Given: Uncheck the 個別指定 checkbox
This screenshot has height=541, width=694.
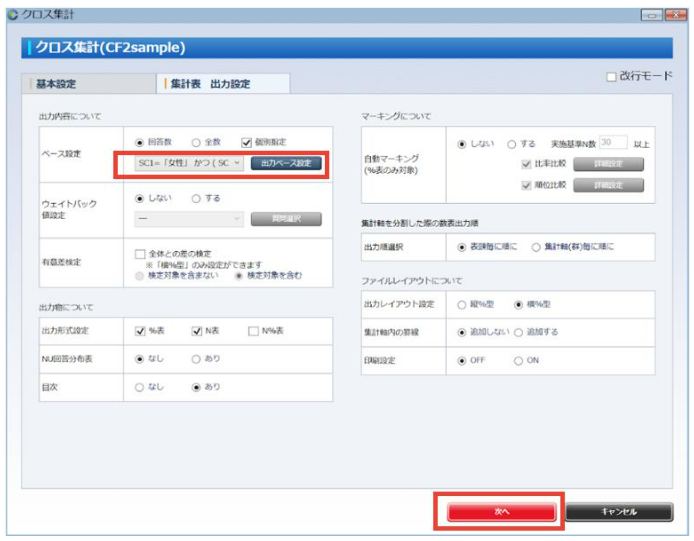Looking at the screenshot, I should 246,143.
